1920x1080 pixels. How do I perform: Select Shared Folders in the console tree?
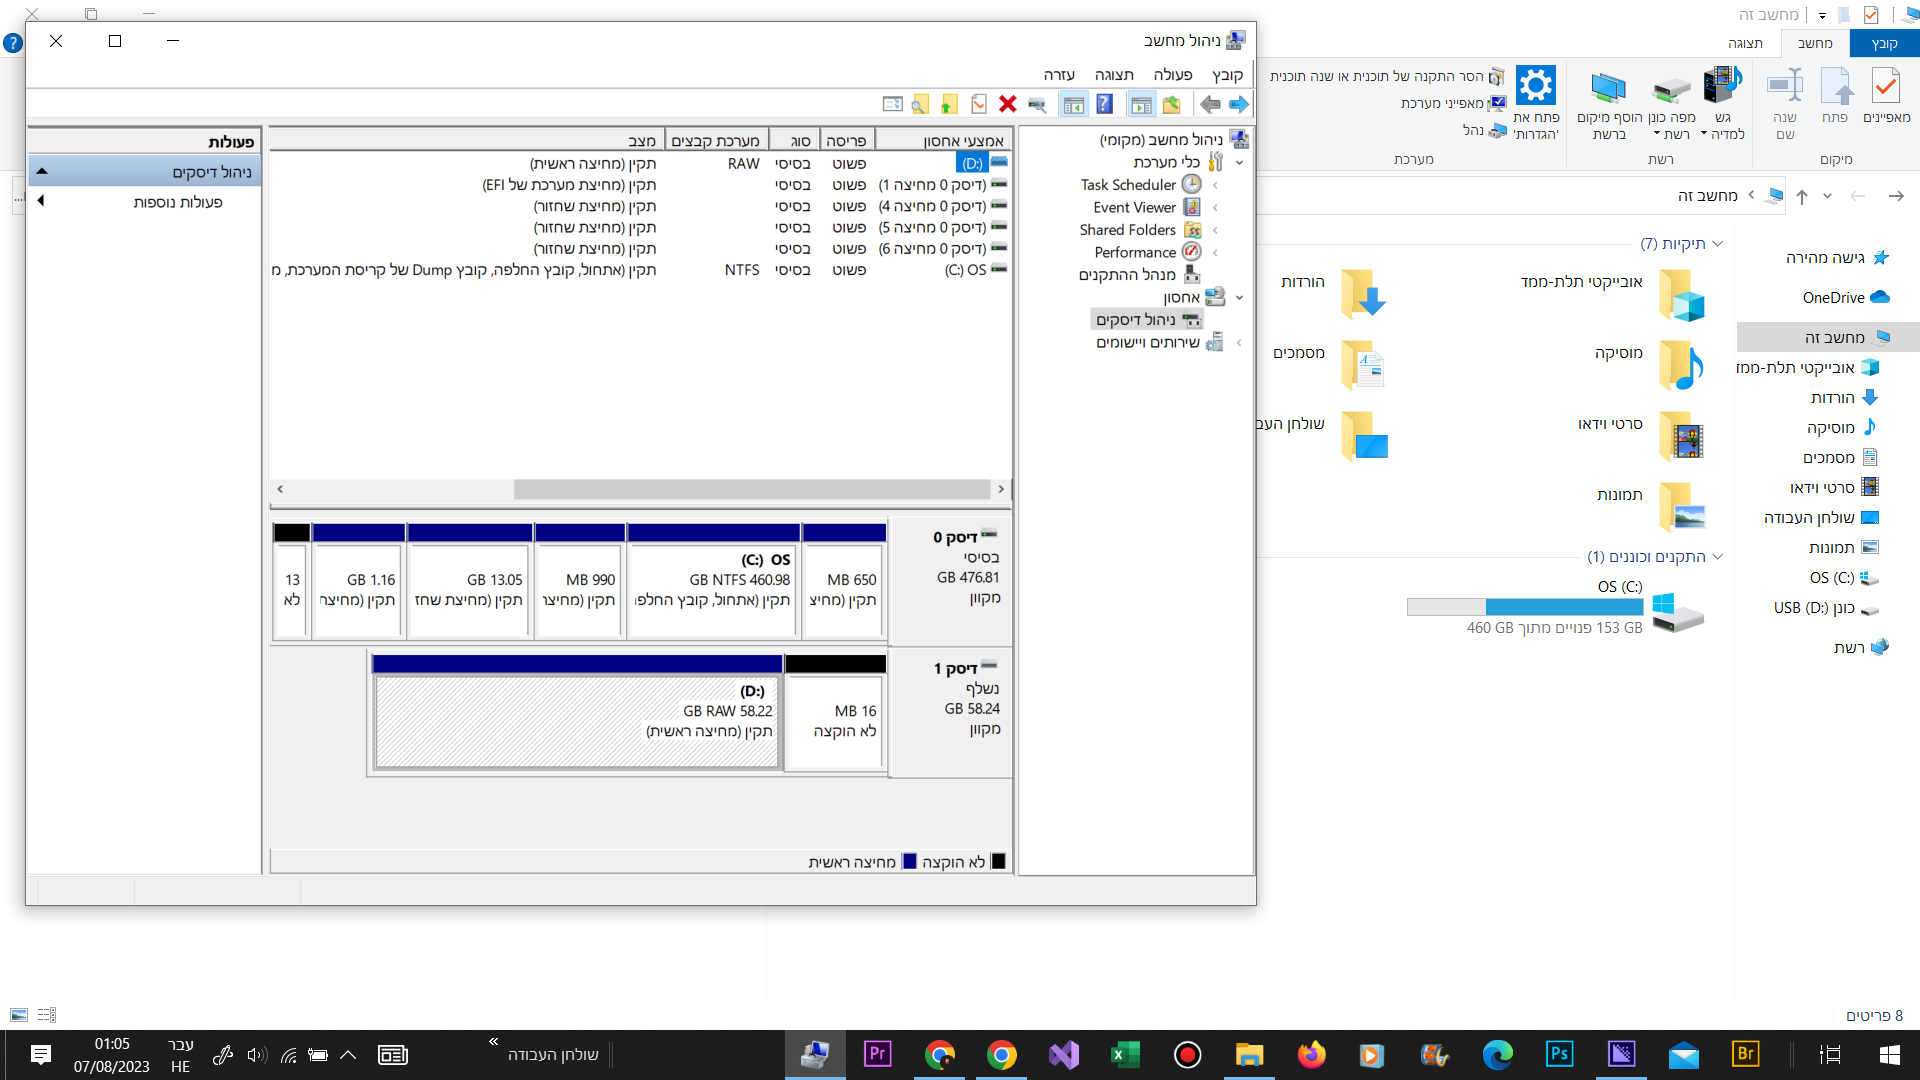click(x=1127, y=230)
